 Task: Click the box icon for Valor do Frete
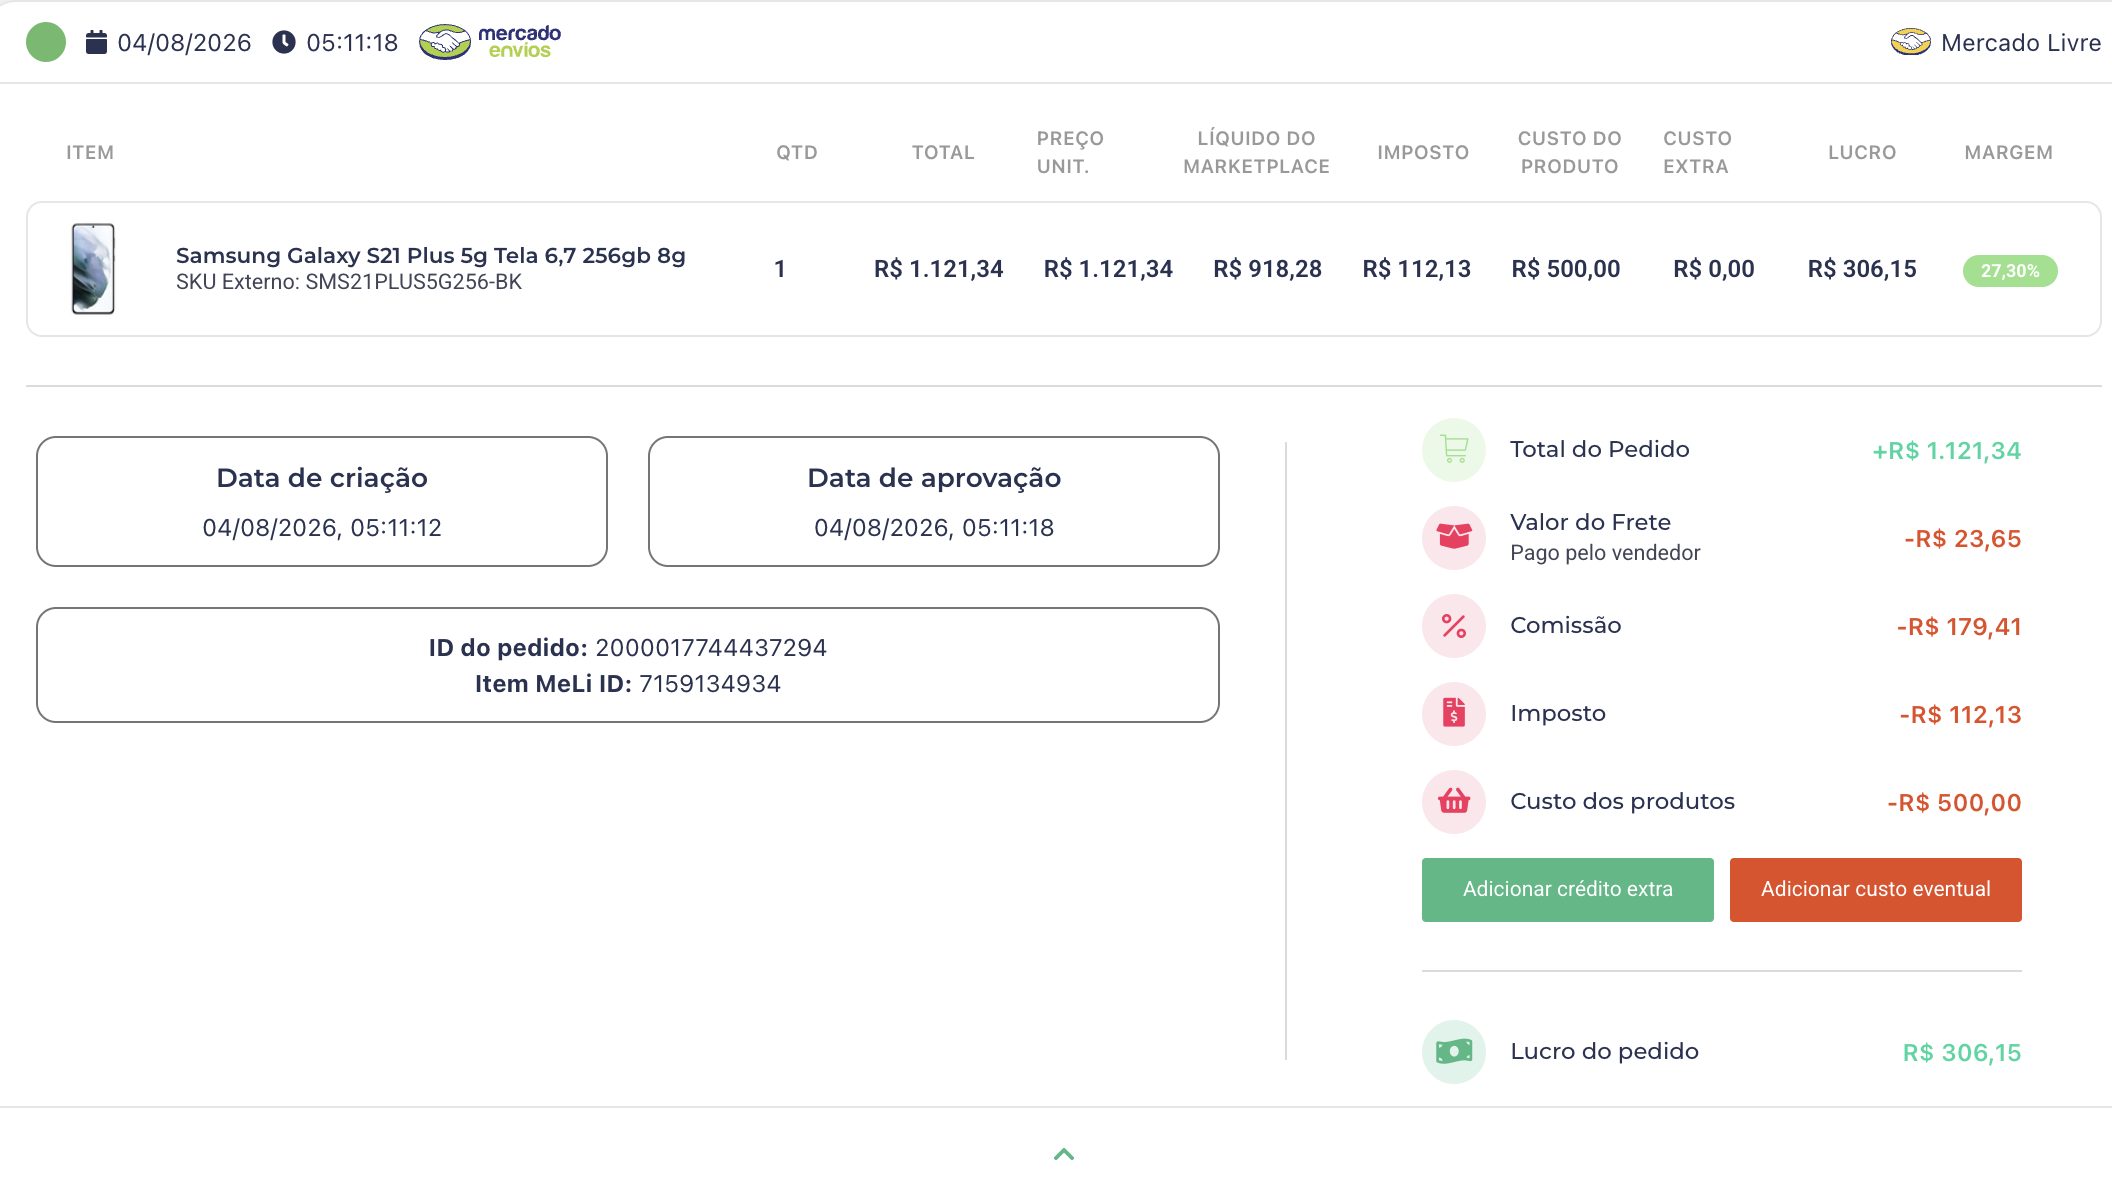1454,538
